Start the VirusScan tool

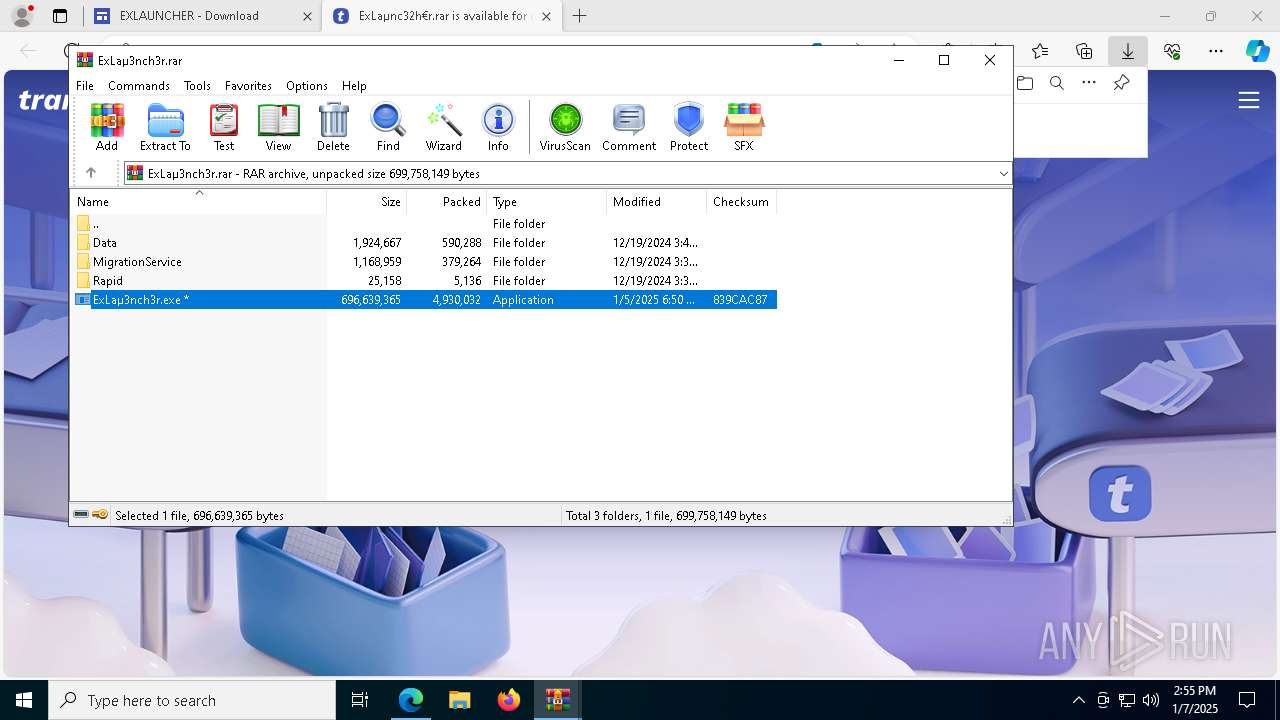tap(565, 127)
